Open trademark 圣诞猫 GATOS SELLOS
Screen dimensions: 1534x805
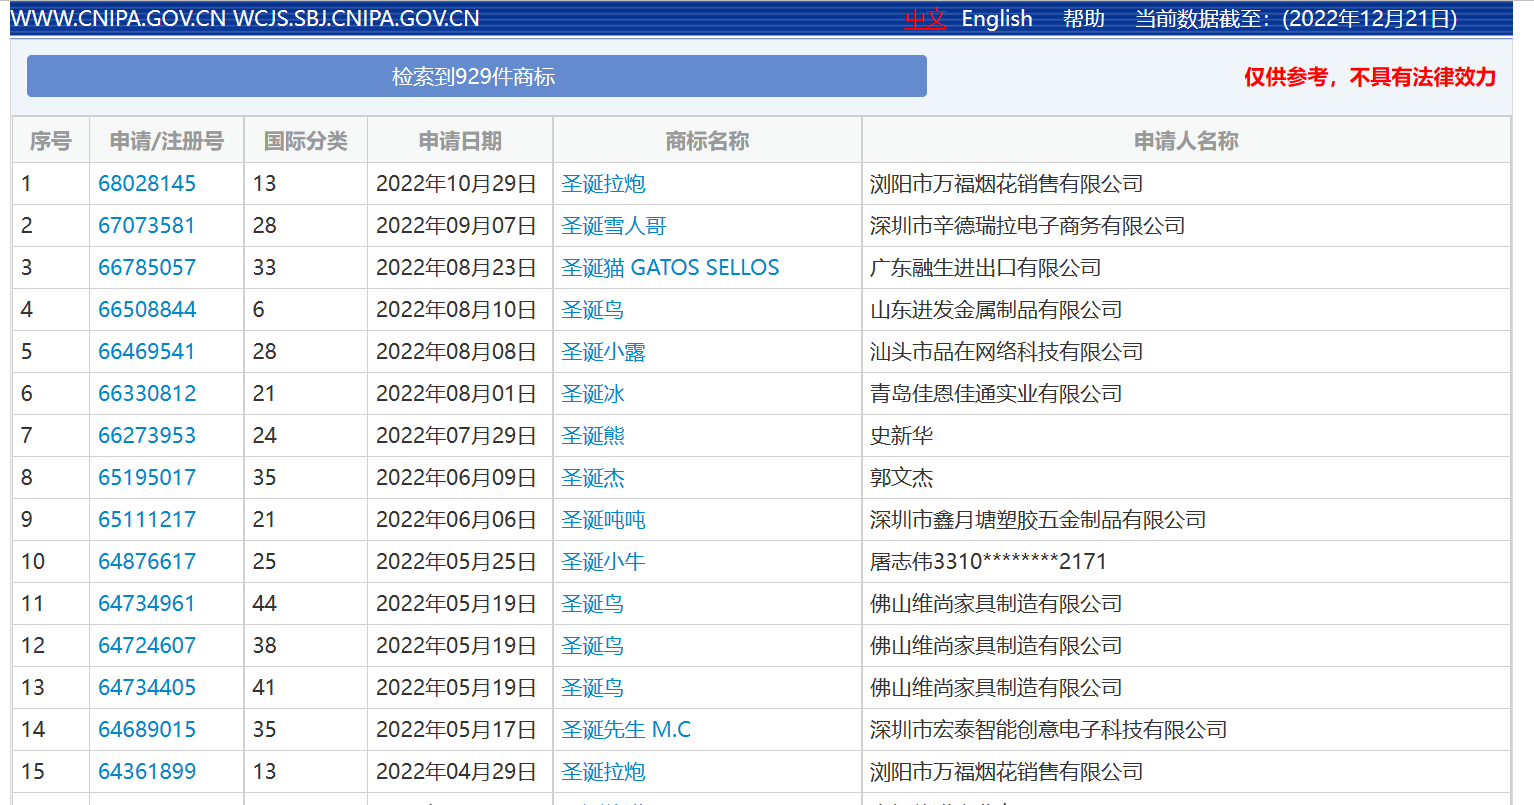[x=670, y=268]
